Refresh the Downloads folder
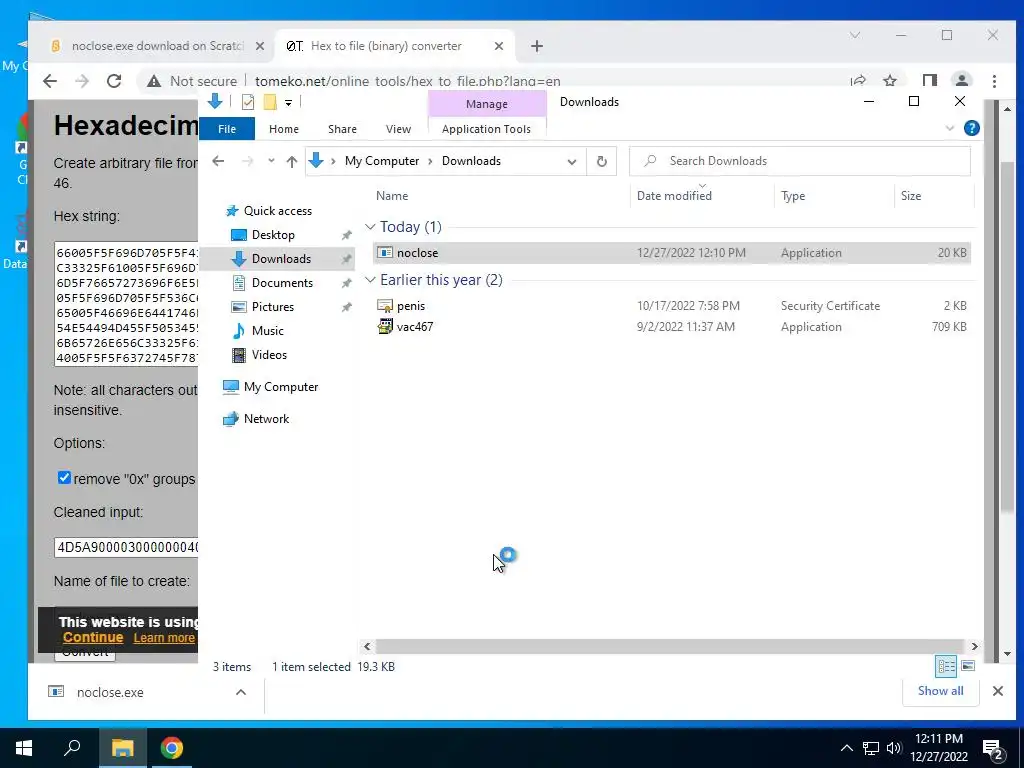1024x768 pixels. click(601, 161)
